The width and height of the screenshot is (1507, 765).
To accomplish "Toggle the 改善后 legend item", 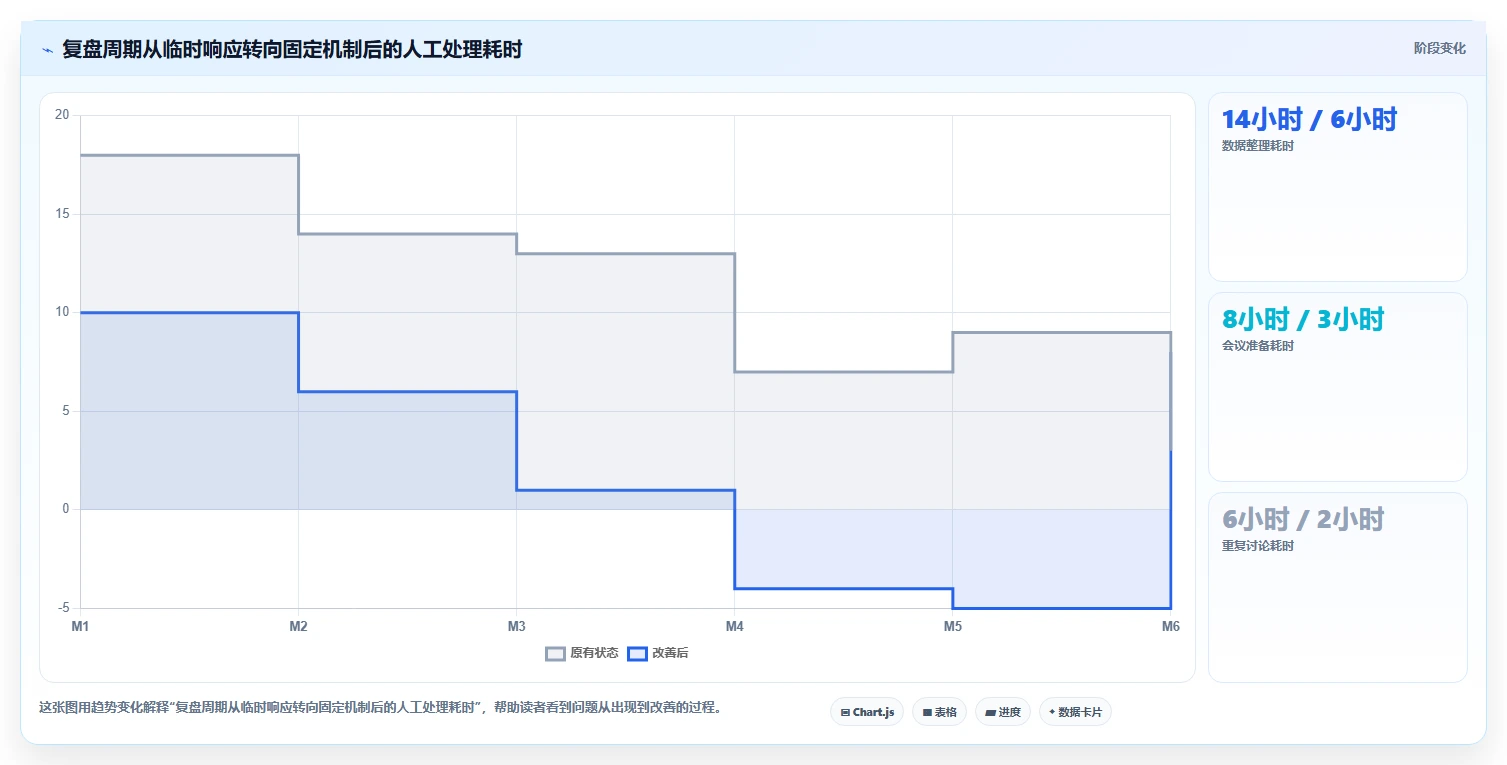I will coord(658,653).
